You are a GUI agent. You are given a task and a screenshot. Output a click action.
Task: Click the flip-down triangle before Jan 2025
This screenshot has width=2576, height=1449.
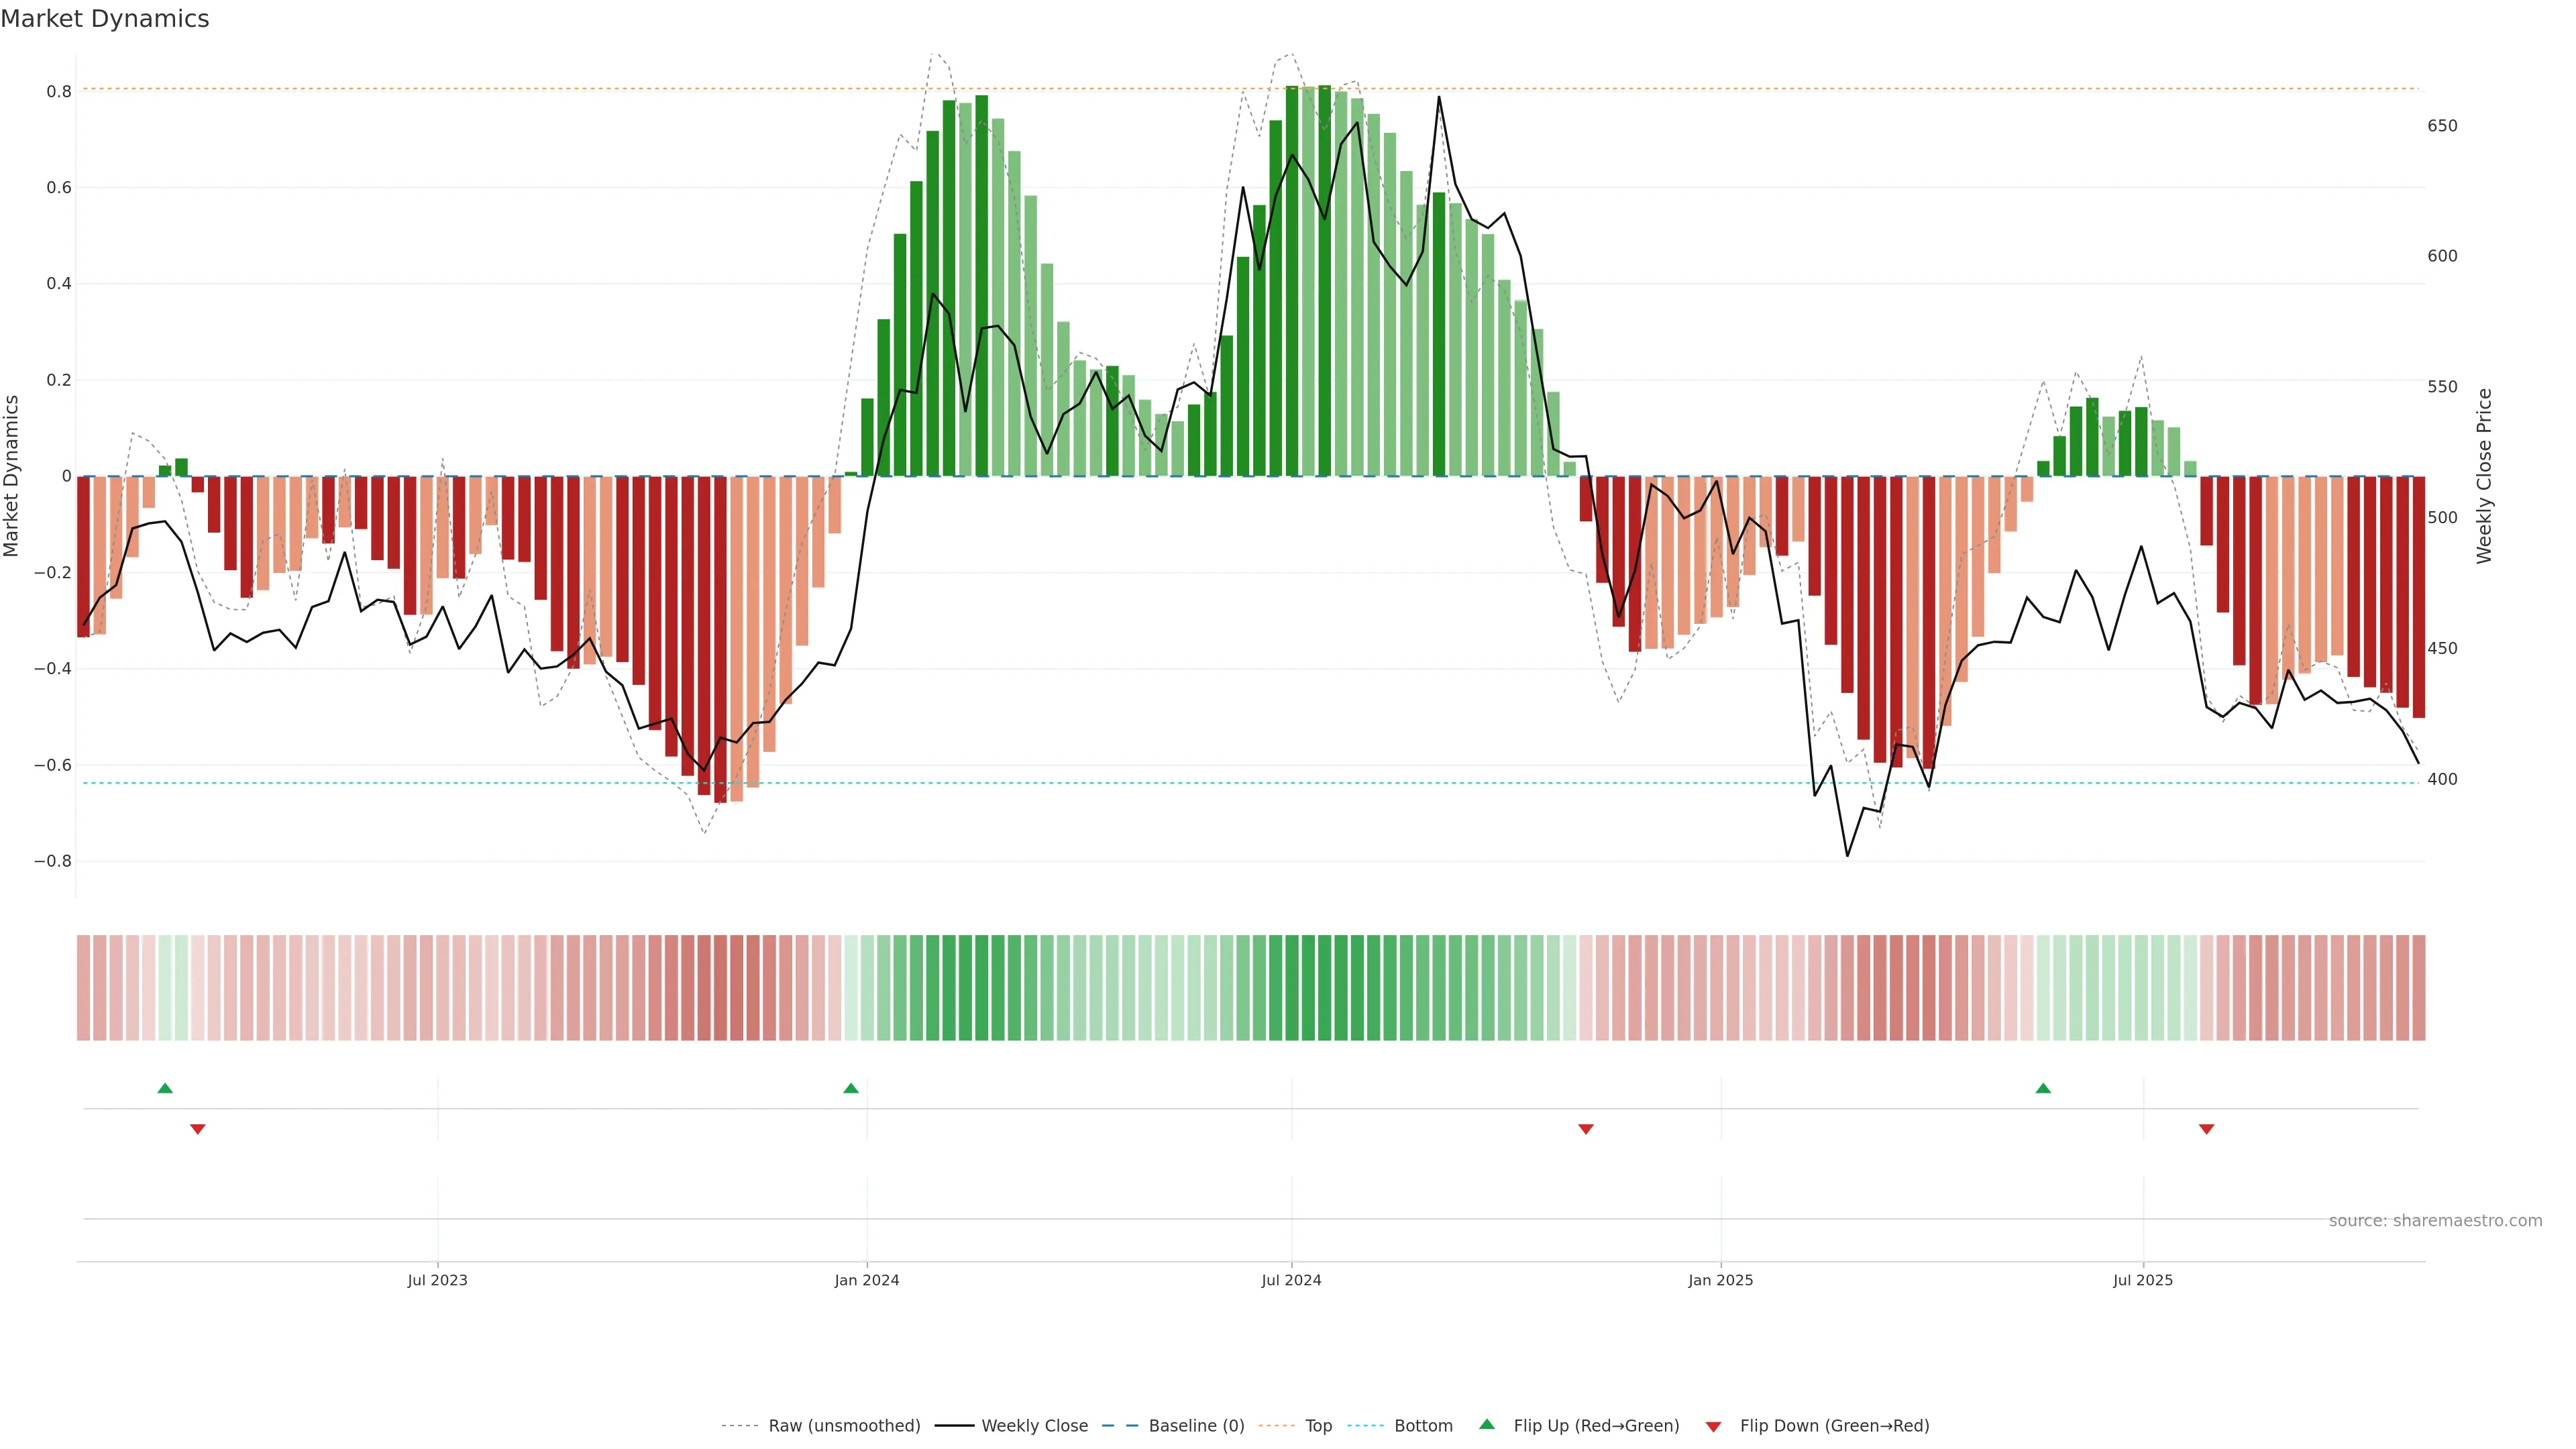pos(1586,1129)
